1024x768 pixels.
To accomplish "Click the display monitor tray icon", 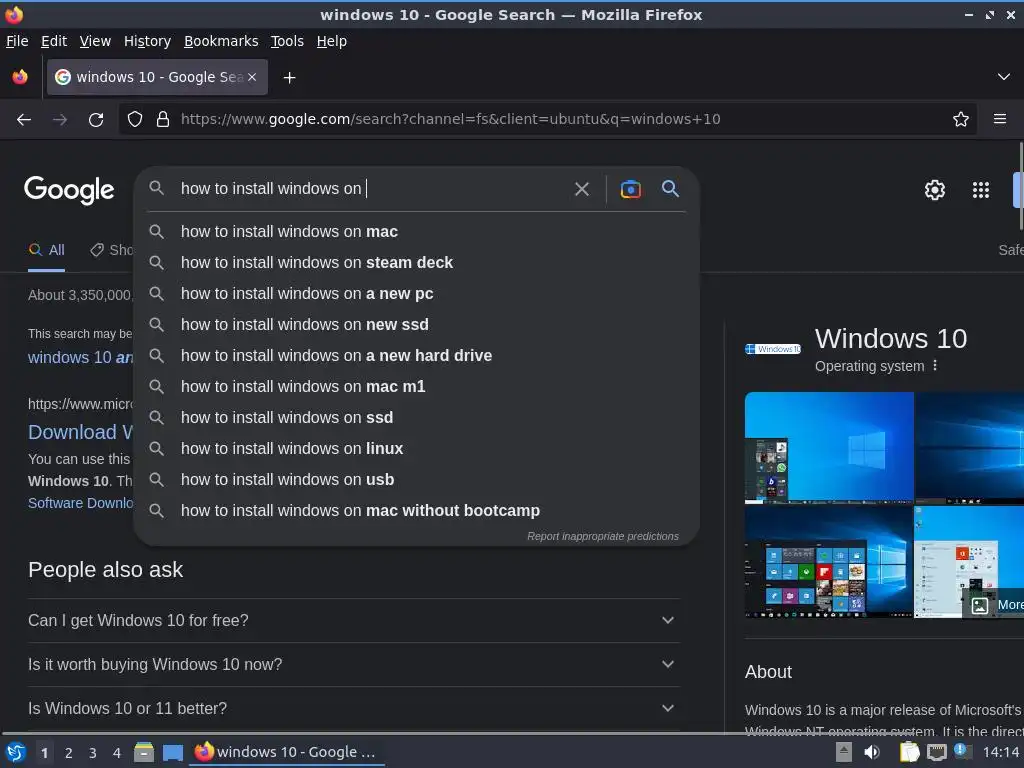I will tap(936, 752).
